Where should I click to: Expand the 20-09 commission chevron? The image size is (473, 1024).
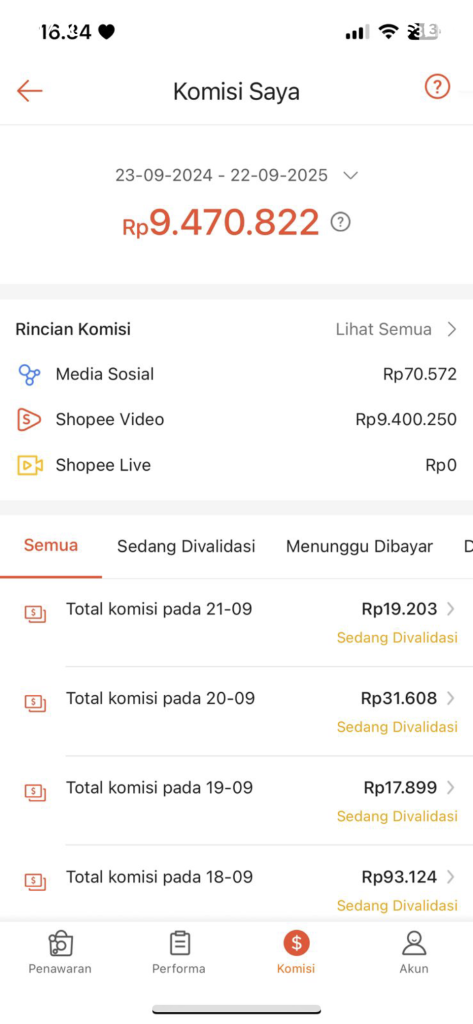click(450, 698)
